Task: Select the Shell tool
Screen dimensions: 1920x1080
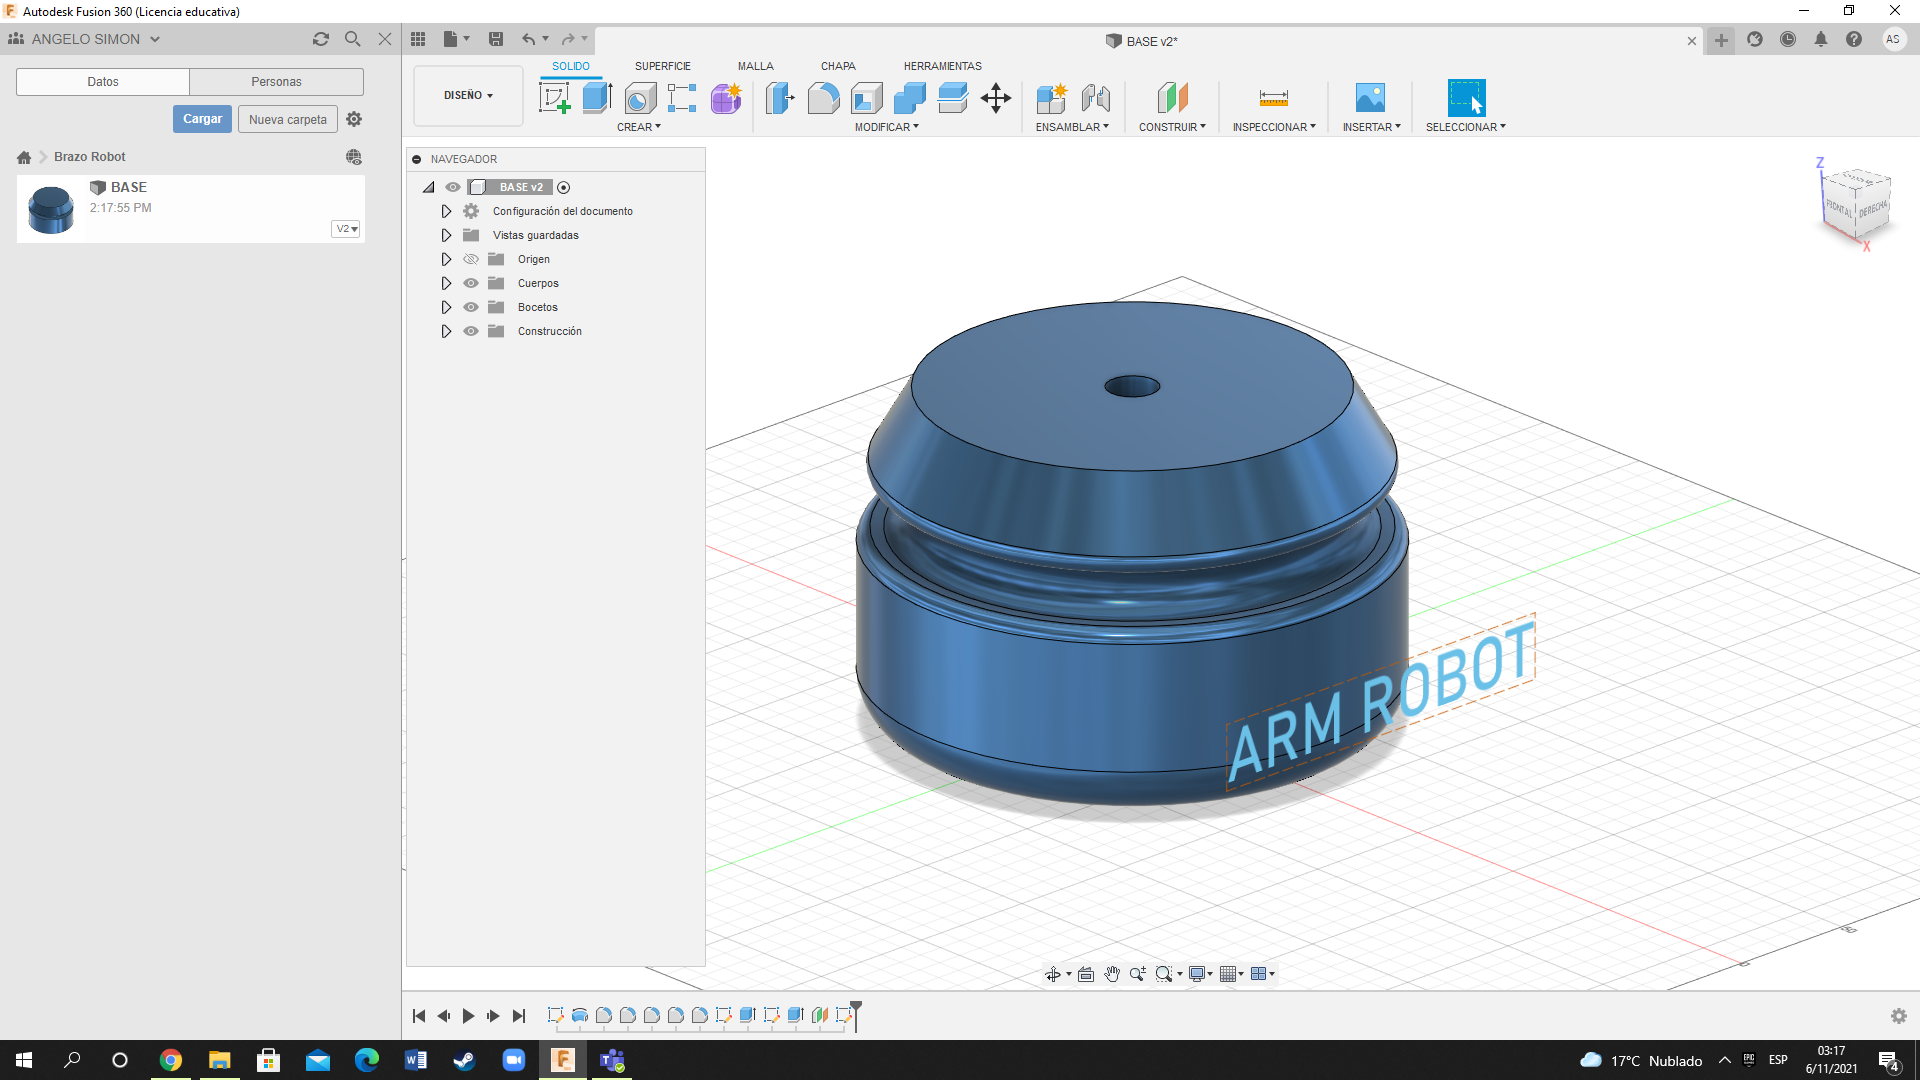Action: [867, 98]
